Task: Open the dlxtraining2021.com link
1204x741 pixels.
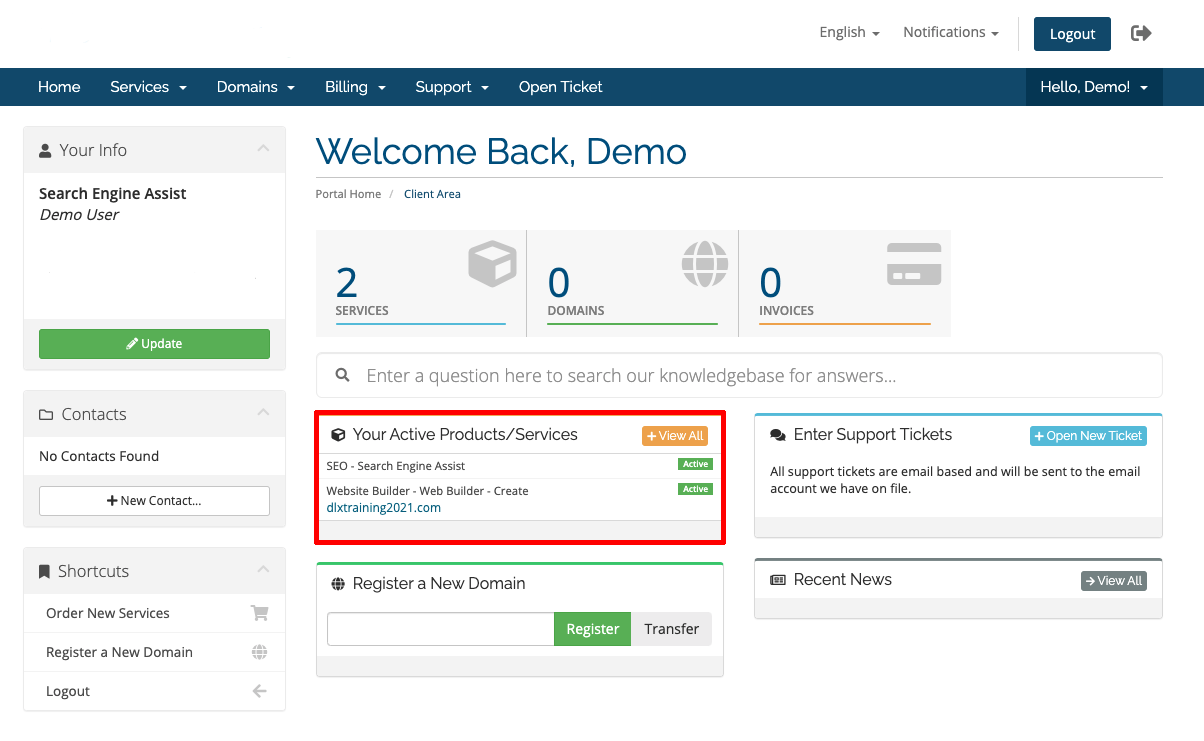Action: click(x=383, y=507)
